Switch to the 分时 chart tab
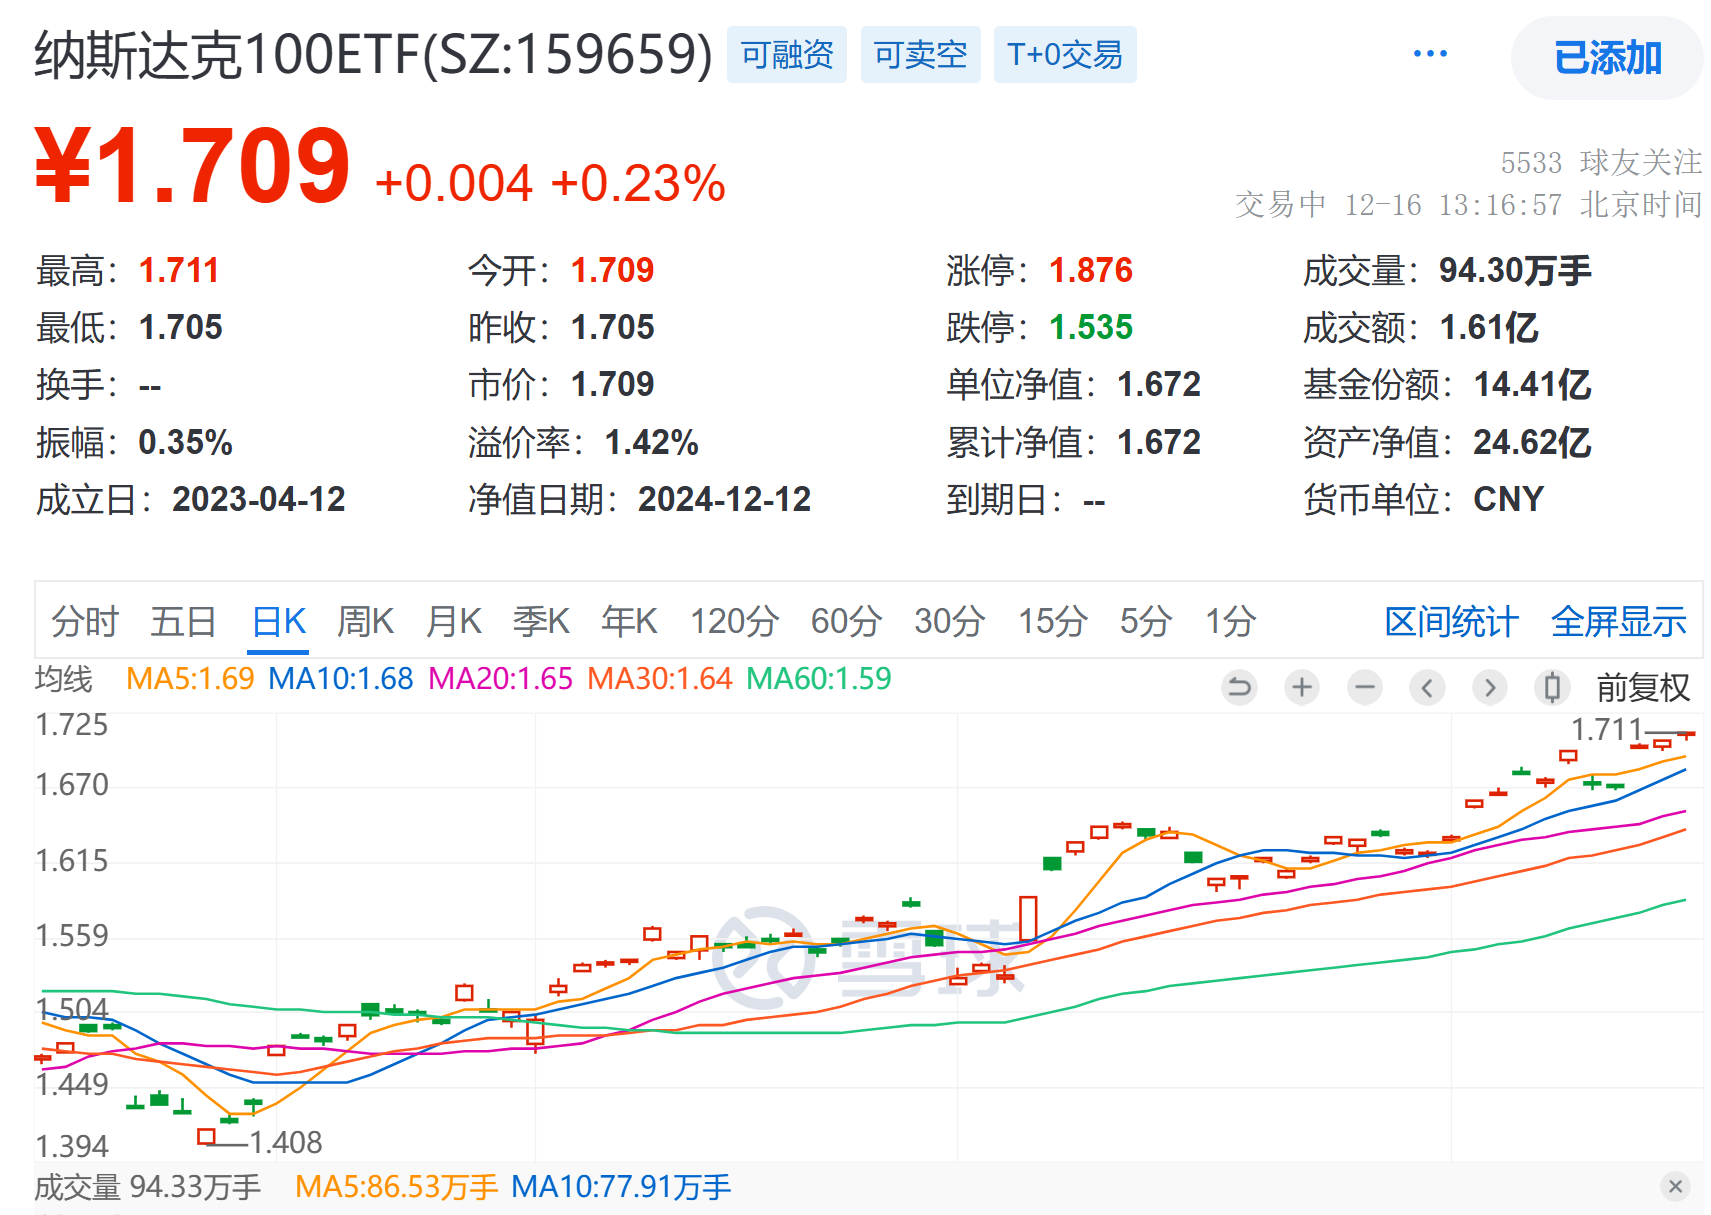The height and width of the screenshot is (1215, 1711). [x=85, y=621]
